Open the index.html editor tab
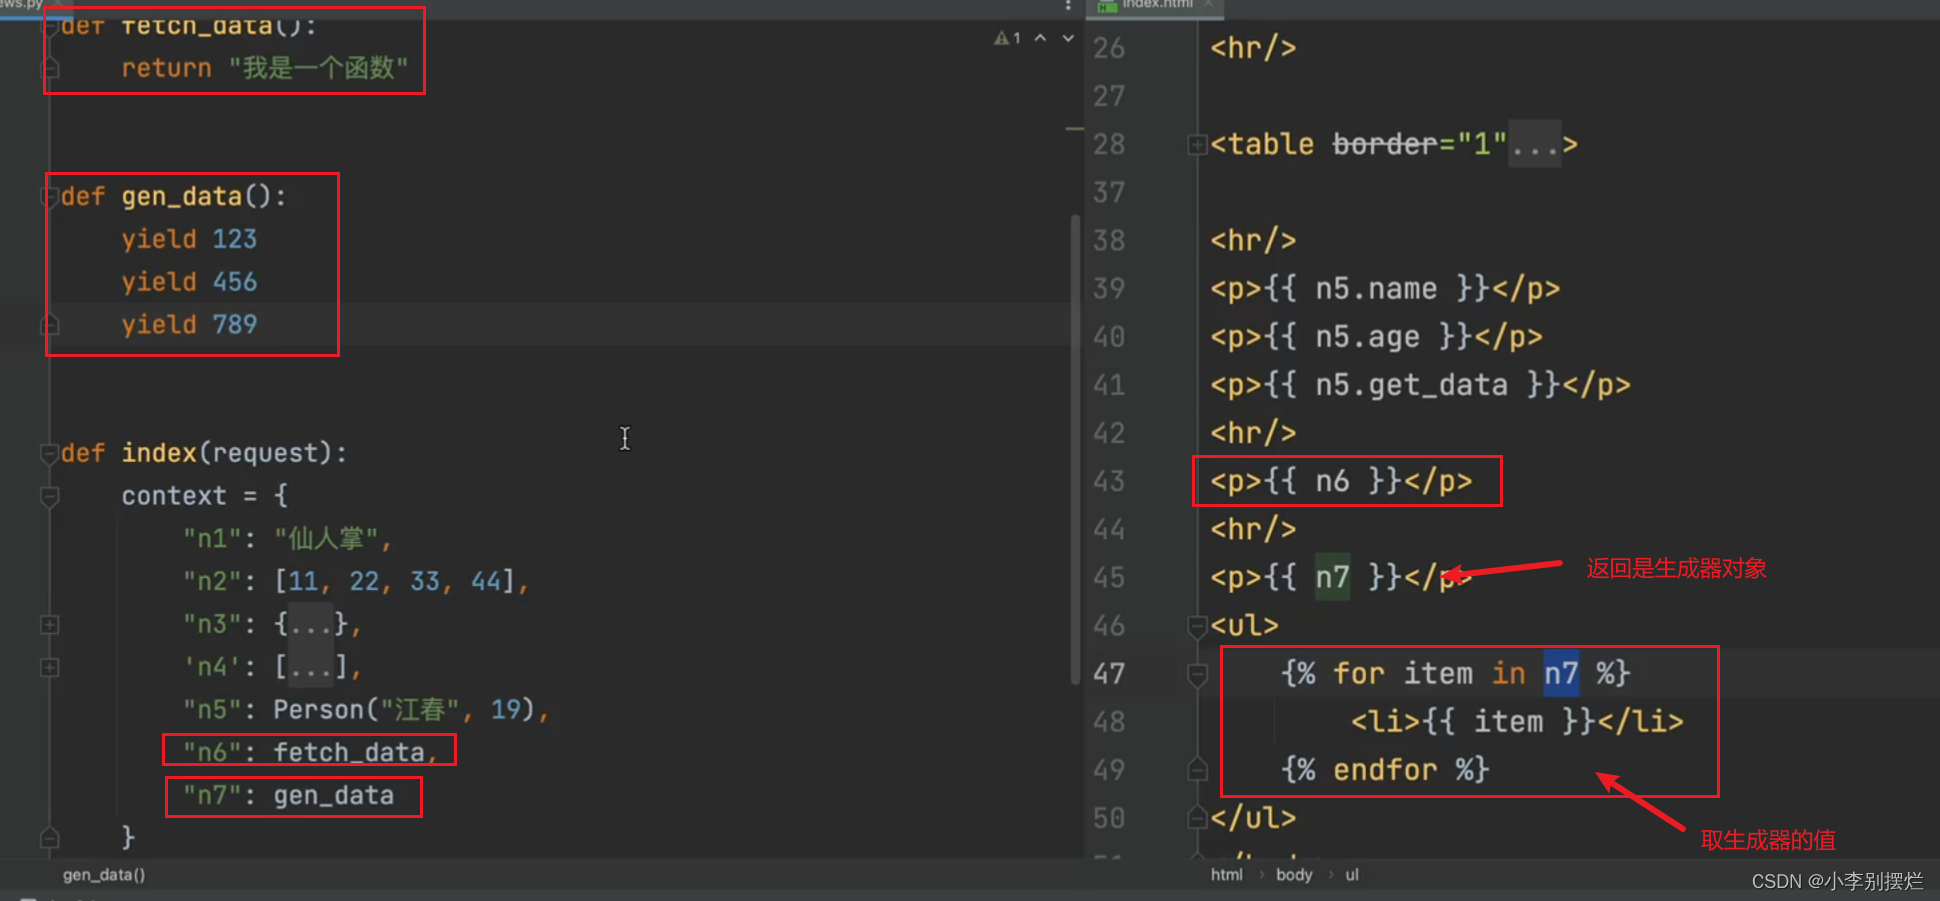This screenshot has width=1940, height=901. [x=1156, y=5]
